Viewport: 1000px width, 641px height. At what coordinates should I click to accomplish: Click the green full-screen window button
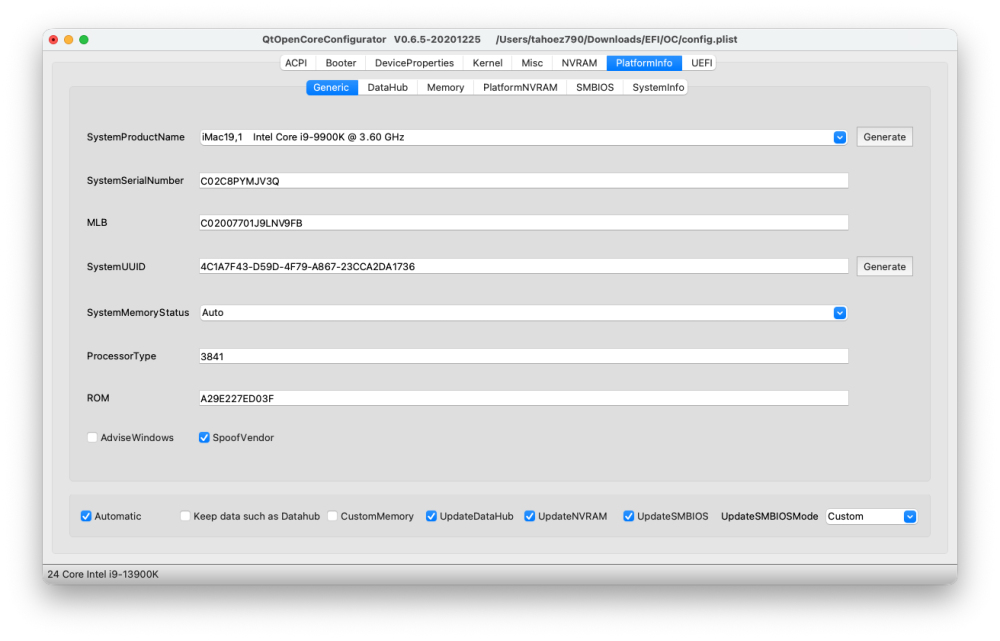pos(84,40)
